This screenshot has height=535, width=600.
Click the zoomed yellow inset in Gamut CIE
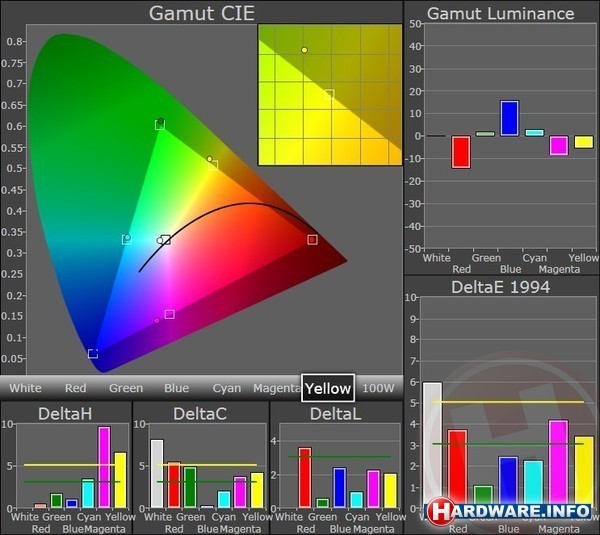pos(329,94)
